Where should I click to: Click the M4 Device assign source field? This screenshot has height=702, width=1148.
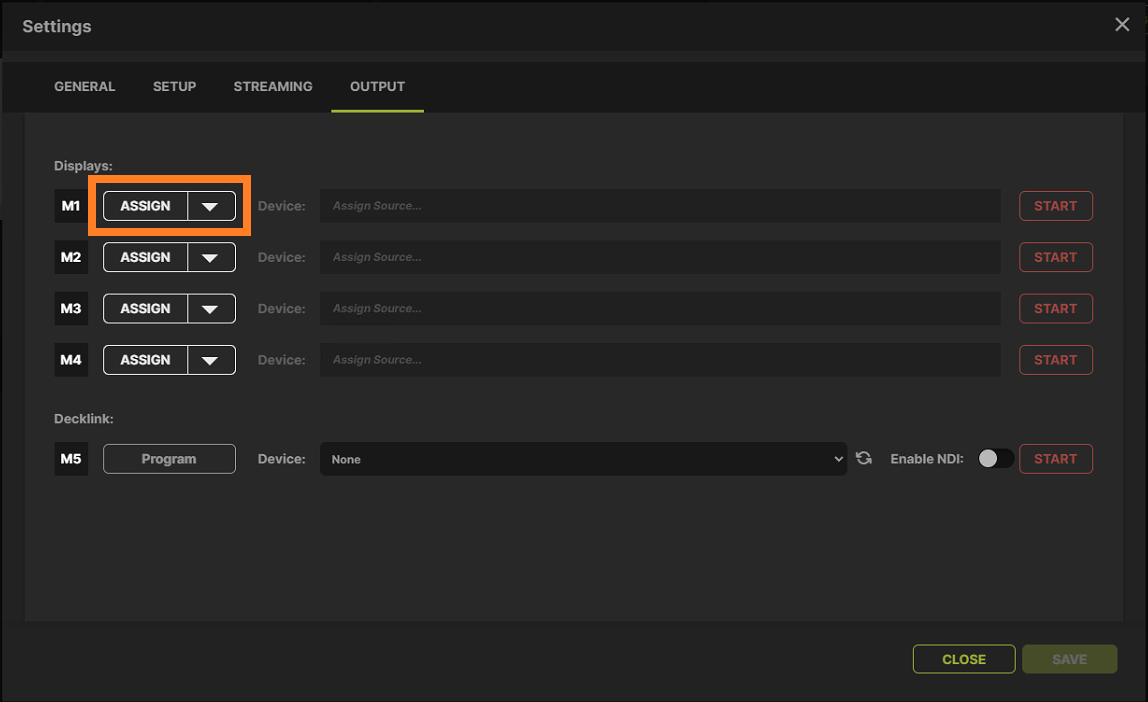pos(659,359)
